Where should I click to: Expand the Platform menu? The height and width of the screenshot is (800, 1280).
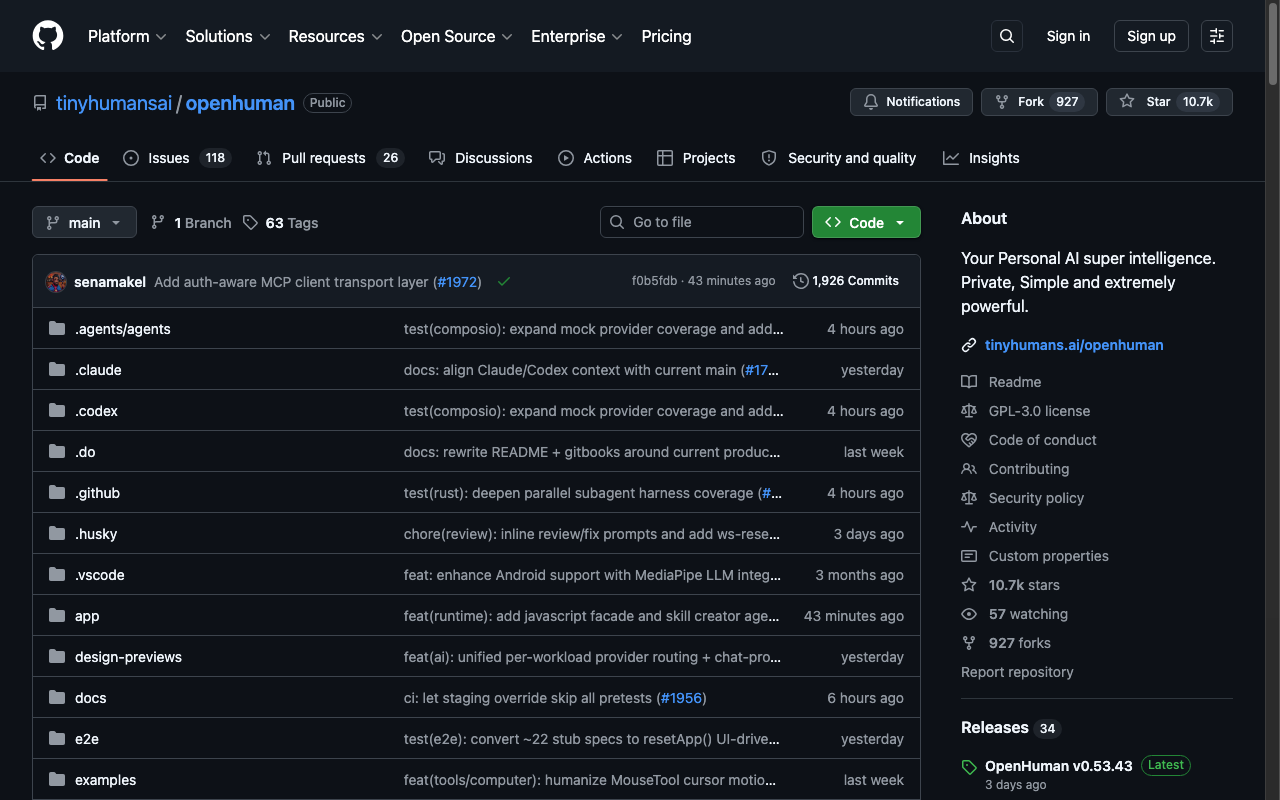pos(127,36)
